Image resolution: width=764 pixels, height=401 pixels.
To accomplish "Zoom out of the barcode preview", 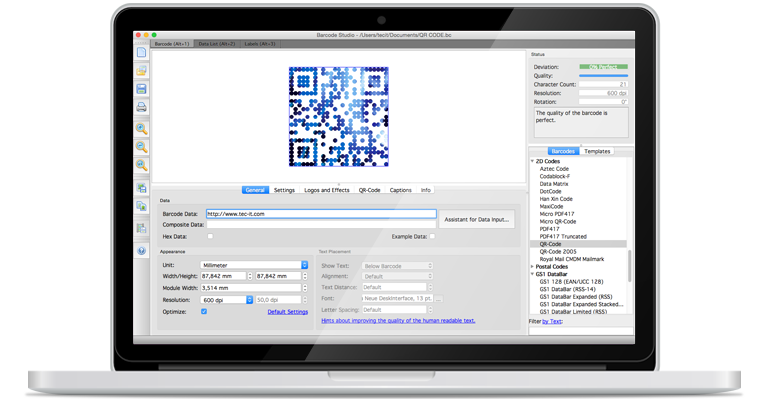I will click(141, 147).
